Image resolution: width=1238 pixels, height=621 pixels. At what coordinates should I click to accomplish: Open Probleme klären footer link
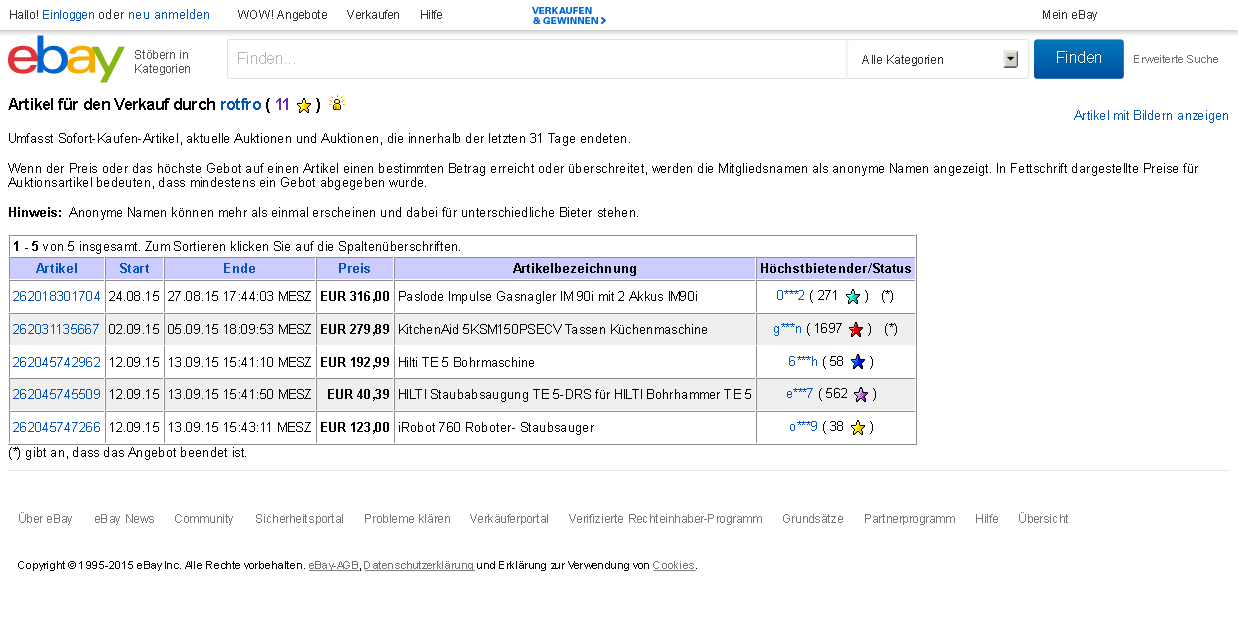click(x=407, y=519)
